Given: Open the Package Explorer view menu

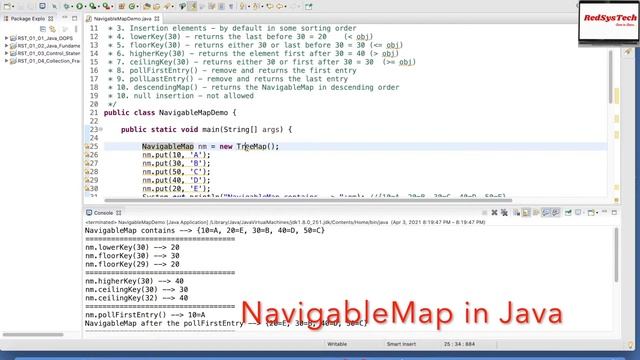Looking at the screenshot, I should [x=76, y=29].
